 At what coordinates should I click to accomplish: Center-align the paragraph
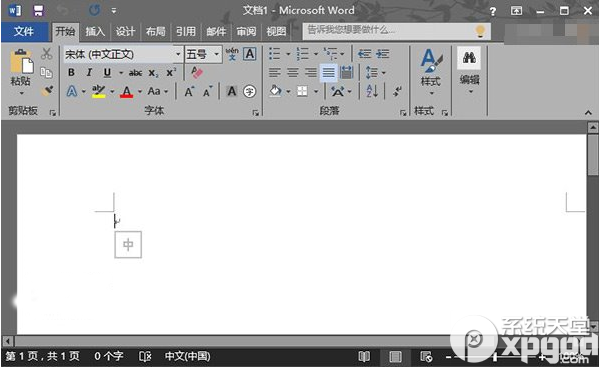tap(293, 73)
